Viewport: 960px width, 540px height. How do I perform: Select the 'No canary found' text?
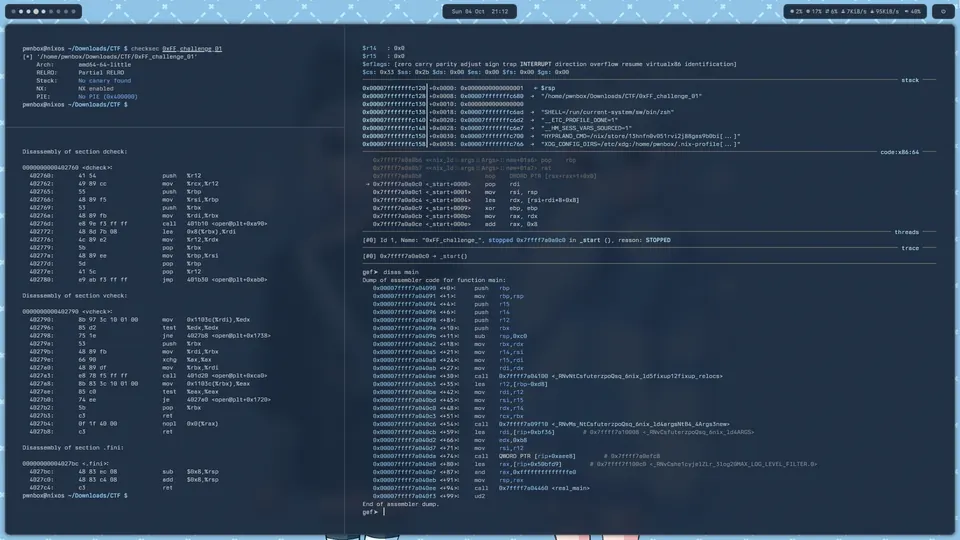104,80
